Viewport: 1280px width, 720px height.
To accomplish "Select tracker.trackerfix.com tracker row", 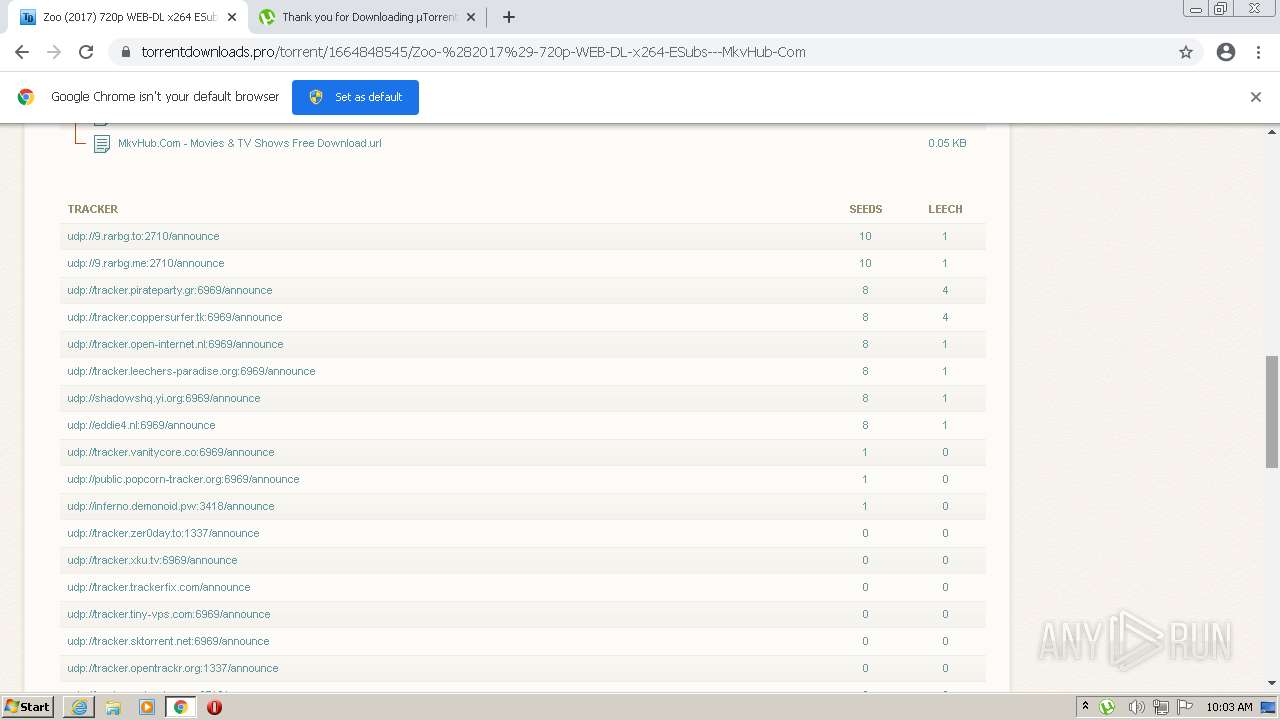I will (x=523, y=587).
